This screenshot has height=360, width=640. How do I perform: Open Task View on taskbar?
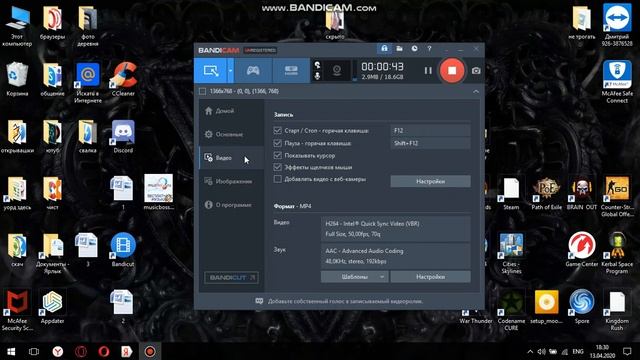click(x=34, y=351)
